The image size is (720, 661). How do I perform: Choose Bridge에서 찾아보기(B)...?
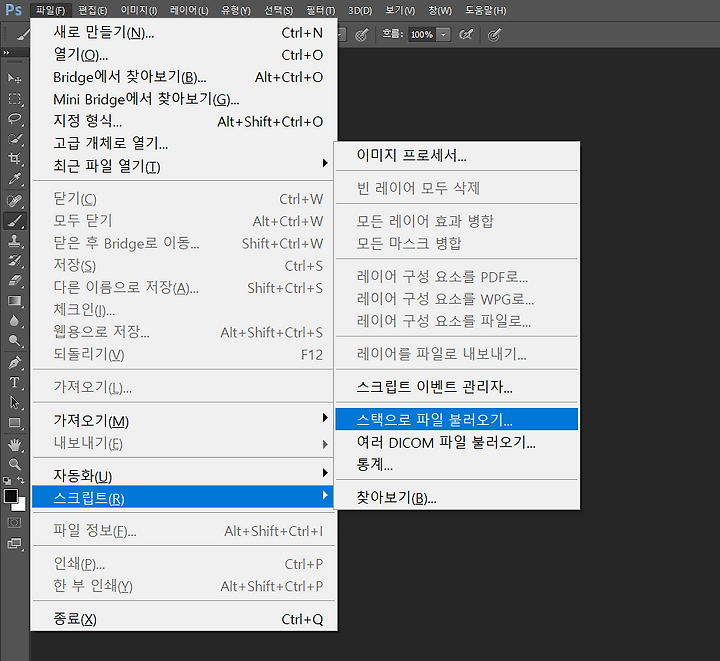click(x=184, y=77)
